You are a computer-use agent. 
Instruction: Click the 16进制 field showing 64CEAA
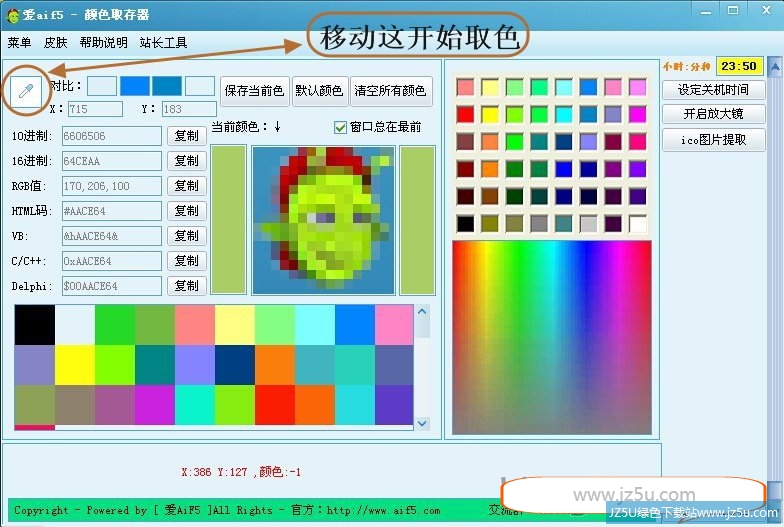[112, 161]
